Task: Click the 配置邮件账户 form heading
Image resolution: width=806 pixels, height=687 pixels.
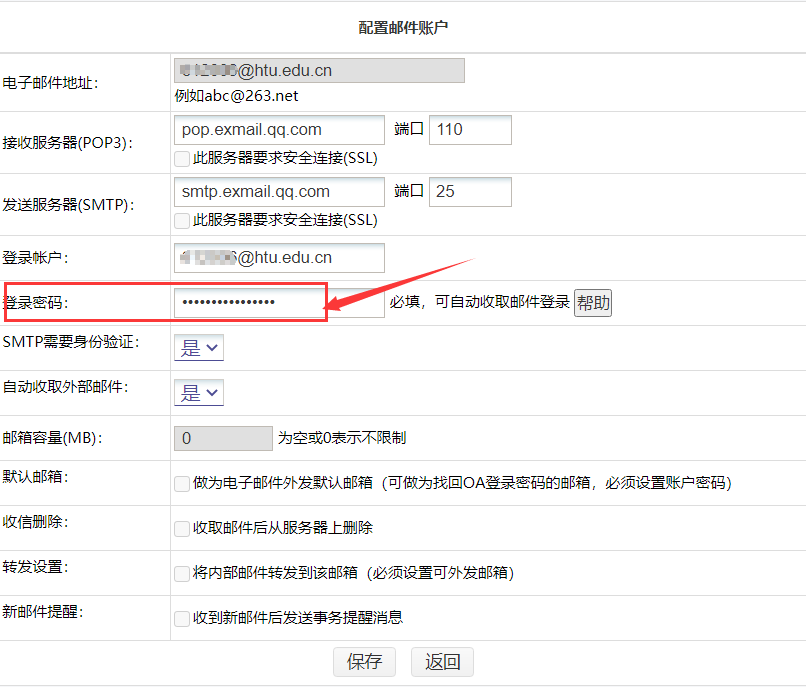Action: [403, 28]
